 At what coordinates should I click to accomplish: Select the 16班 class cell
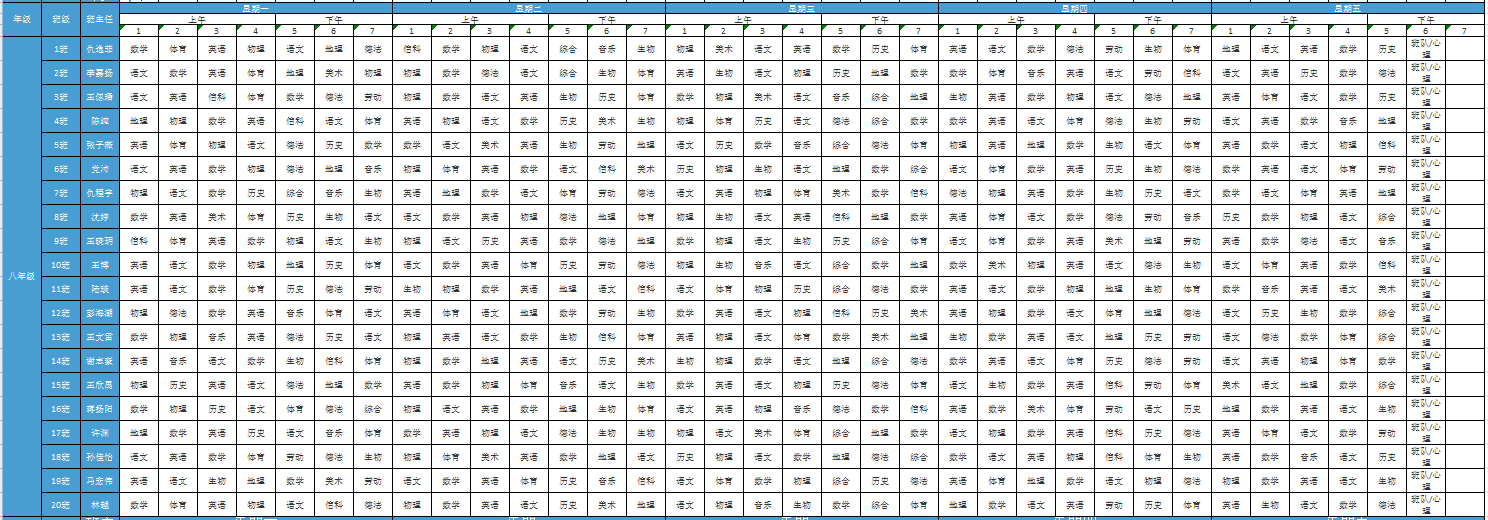[x=60, y=408]
